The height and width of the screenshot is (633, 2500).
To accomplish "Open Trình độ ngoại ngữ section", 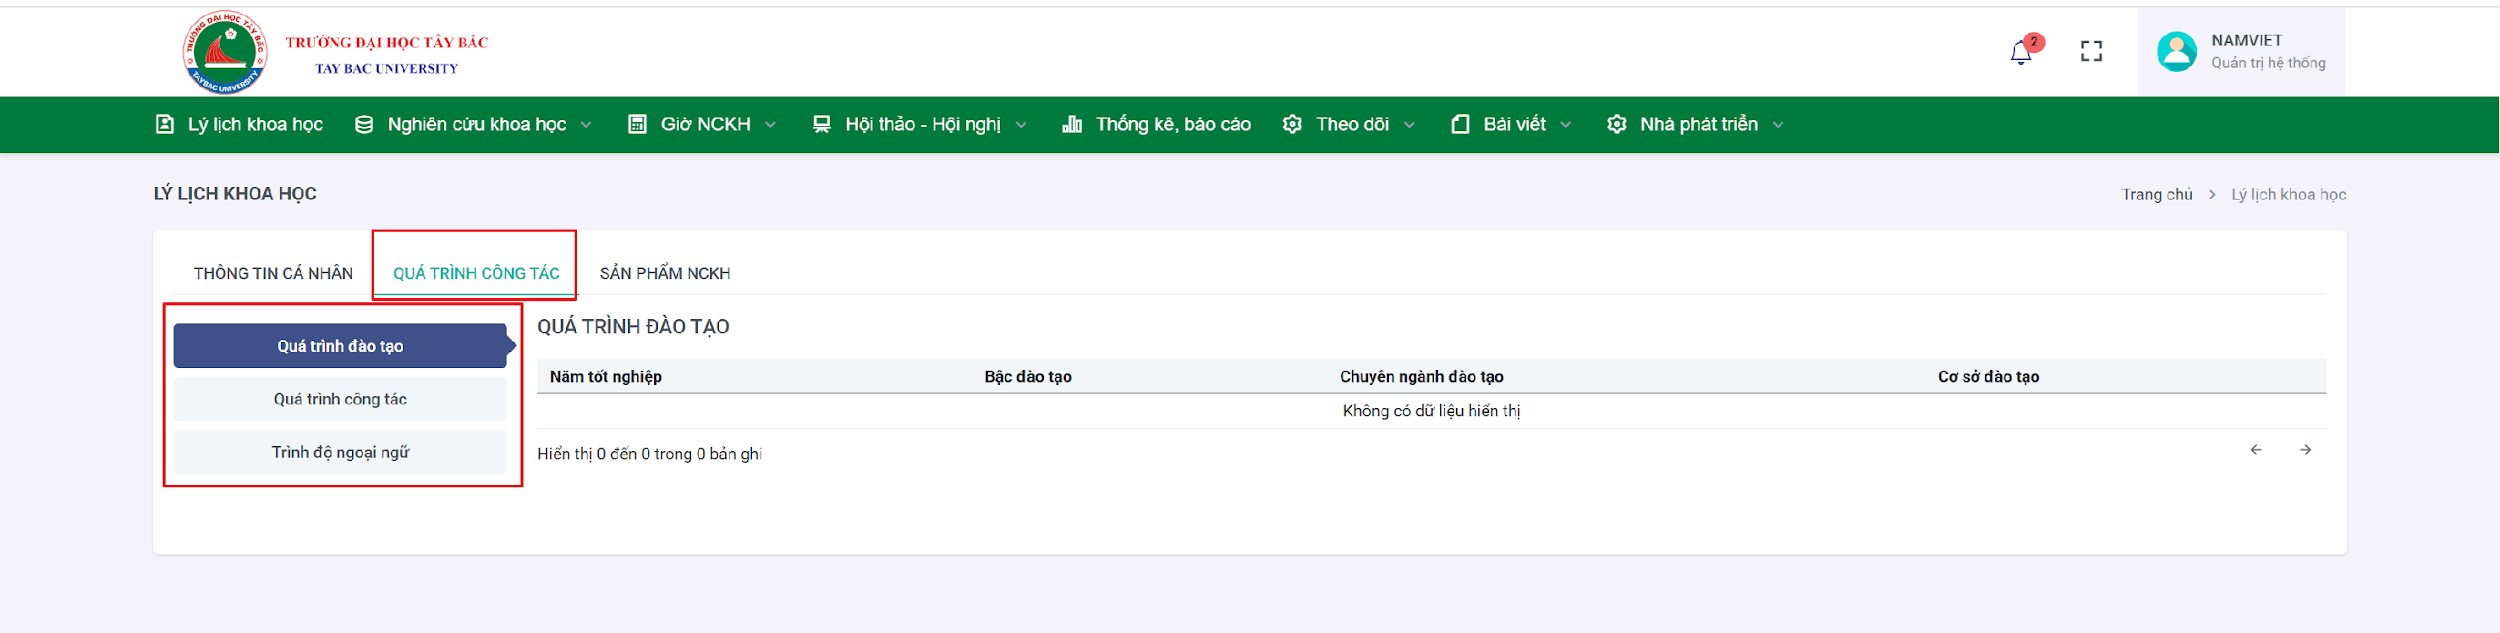I will point(340,452).
